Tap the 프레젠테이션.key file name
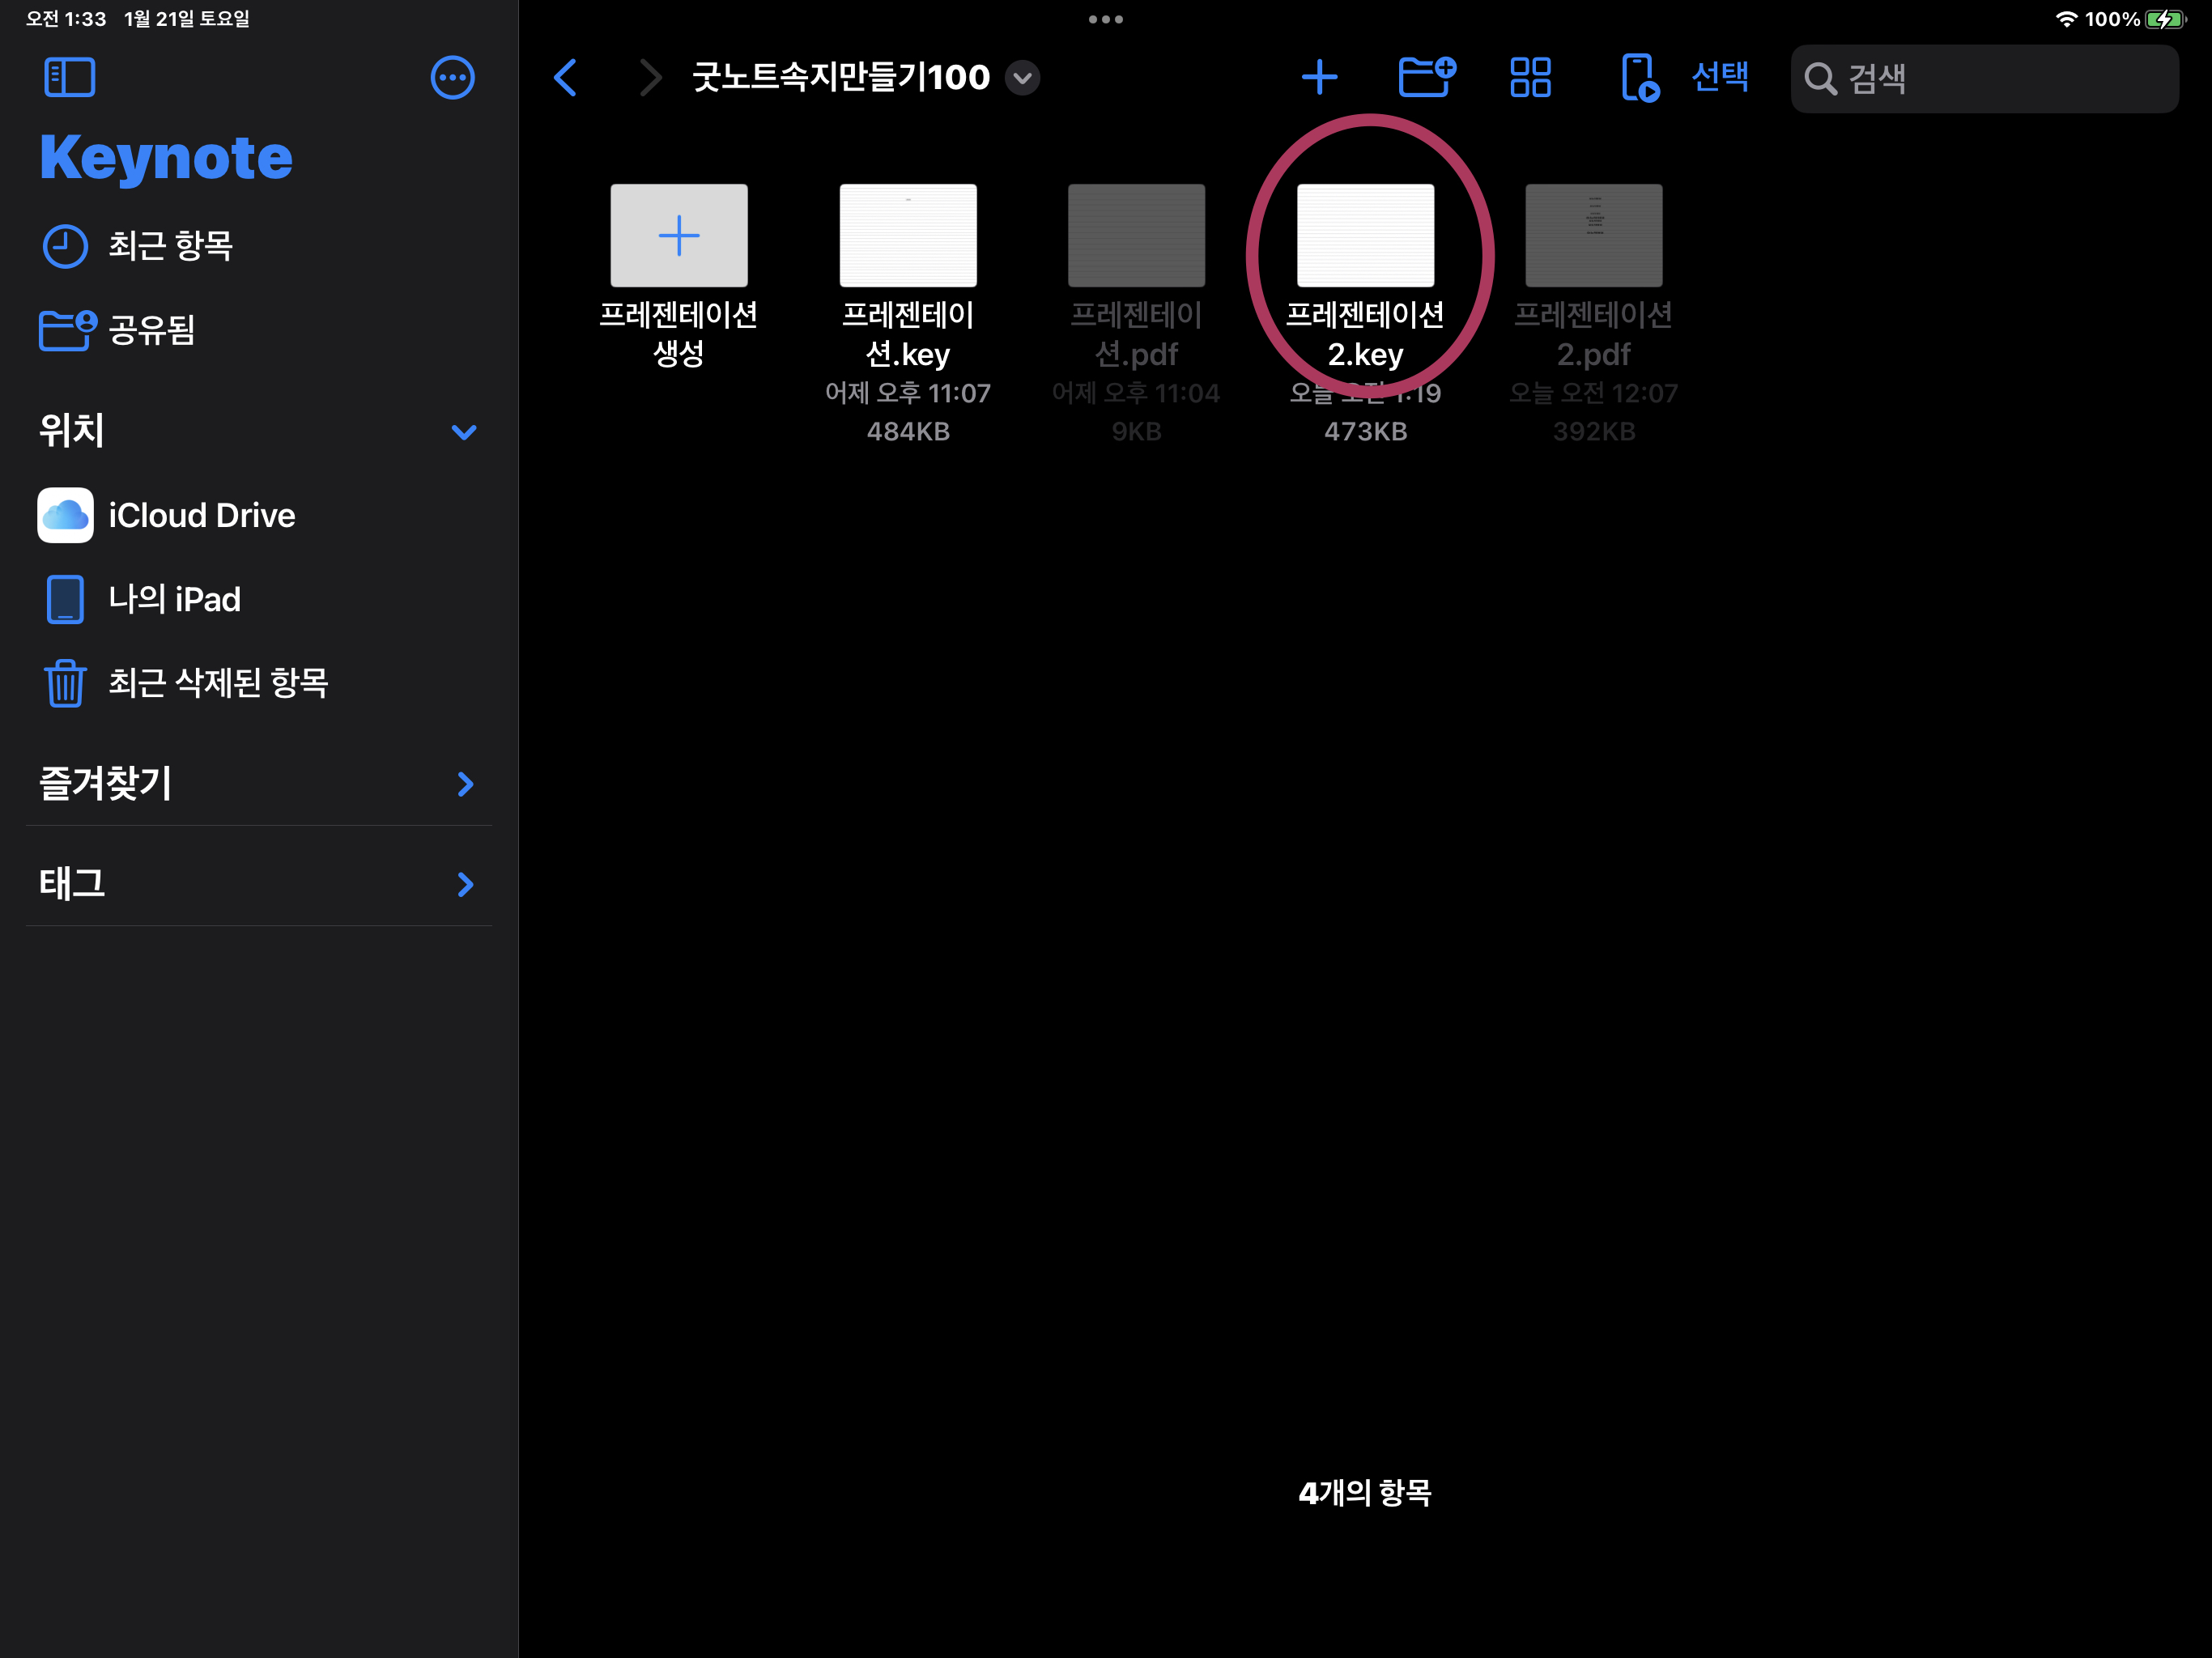Viewport: 2212px width, 1658px height. [x=908, y=334]
